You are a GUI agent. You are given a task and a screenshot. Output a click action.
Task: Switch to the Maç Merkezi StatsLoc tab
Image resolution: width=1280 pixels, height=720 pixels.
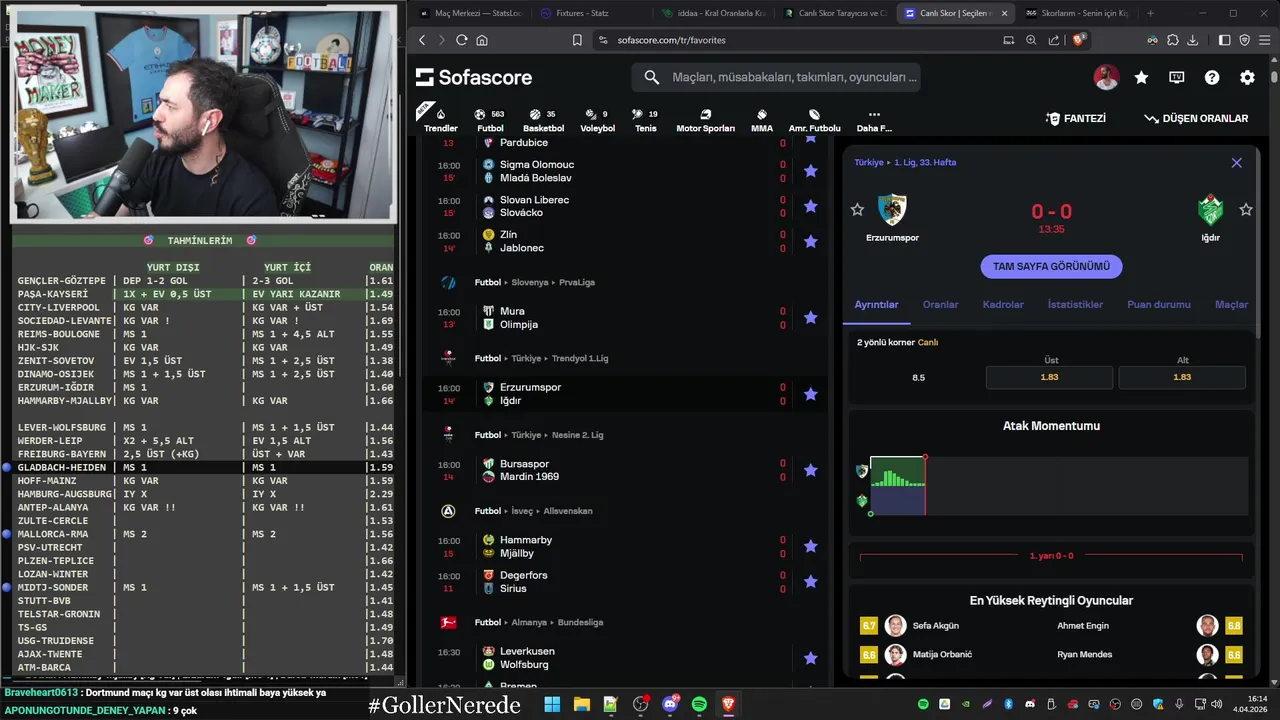coord(470,13)
